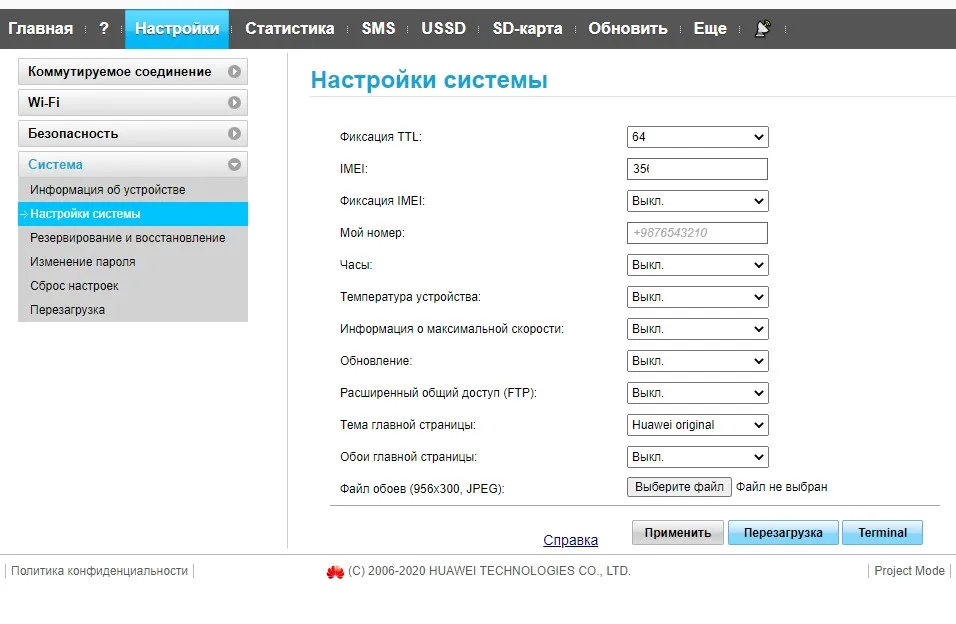
Task: Open the Еще menu
Action: (710, 29)
